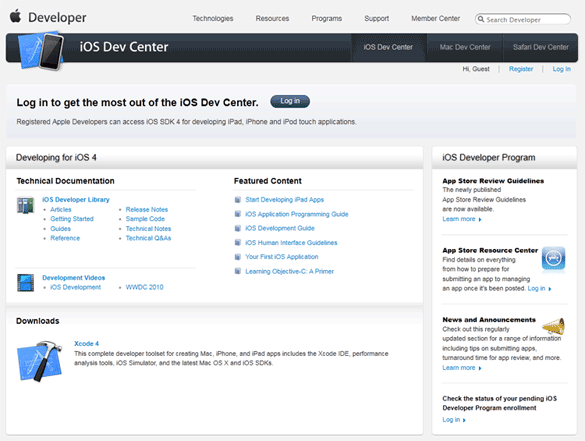Open the Development Videos link
The height and width of the screenshot is (441, 585).
(x=73, y=278)
